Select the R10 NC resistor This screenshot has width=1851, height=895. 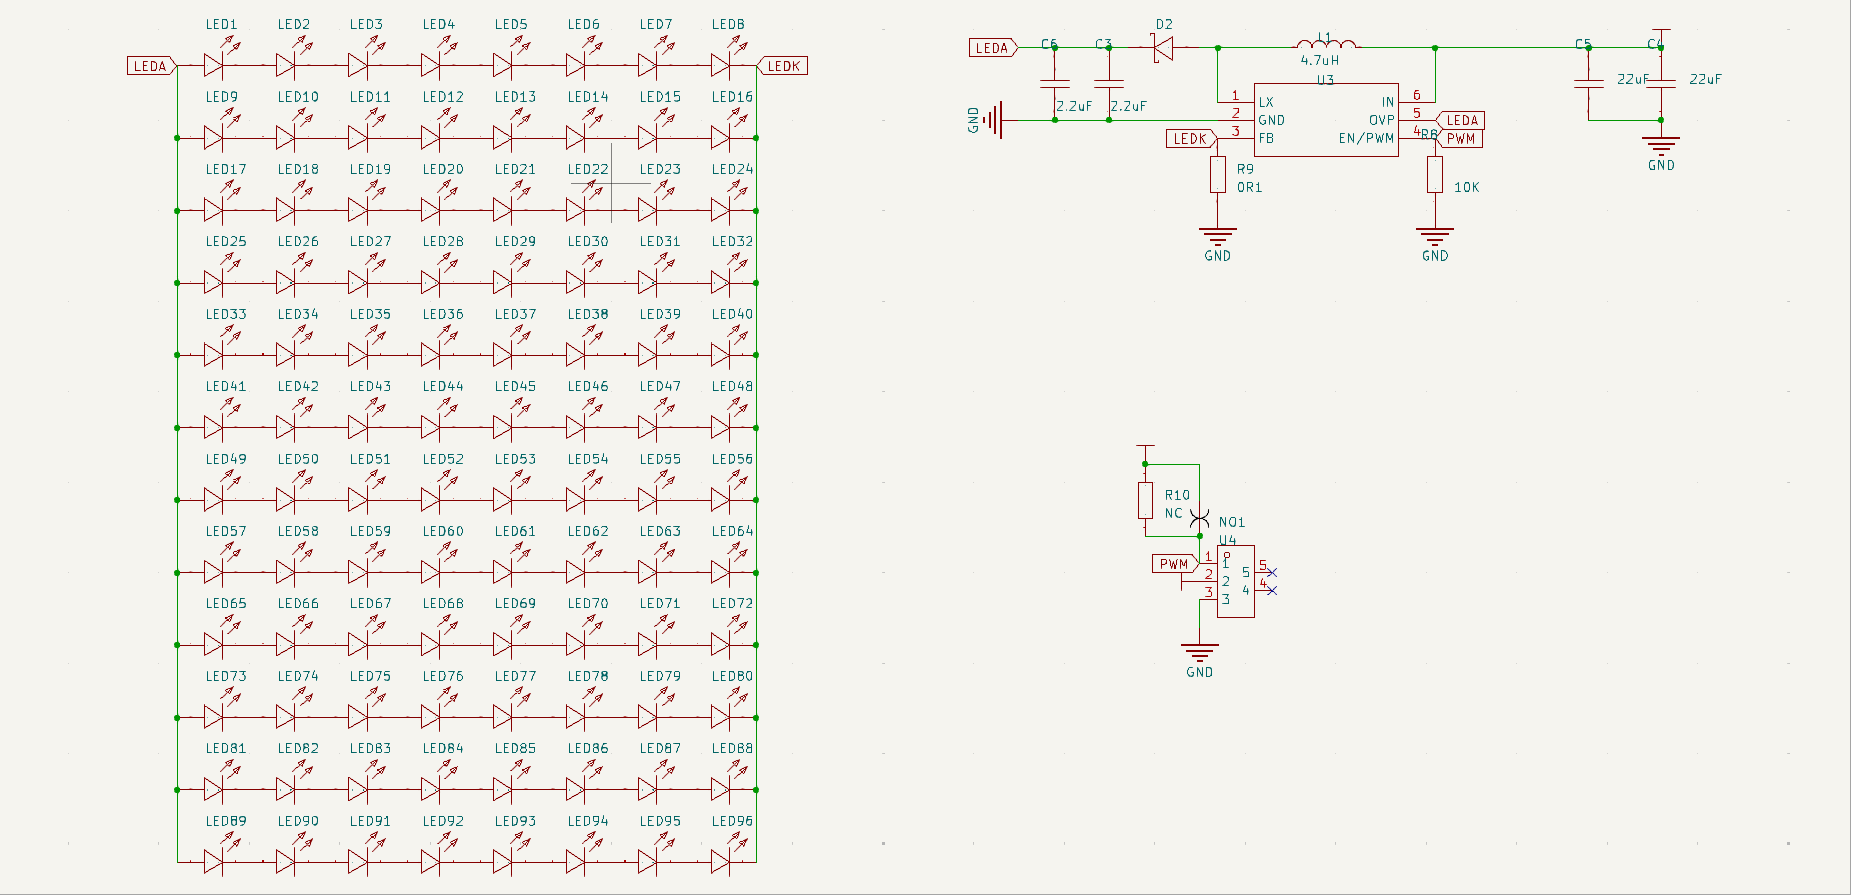pyautogui.click(x=1145, y=500)
